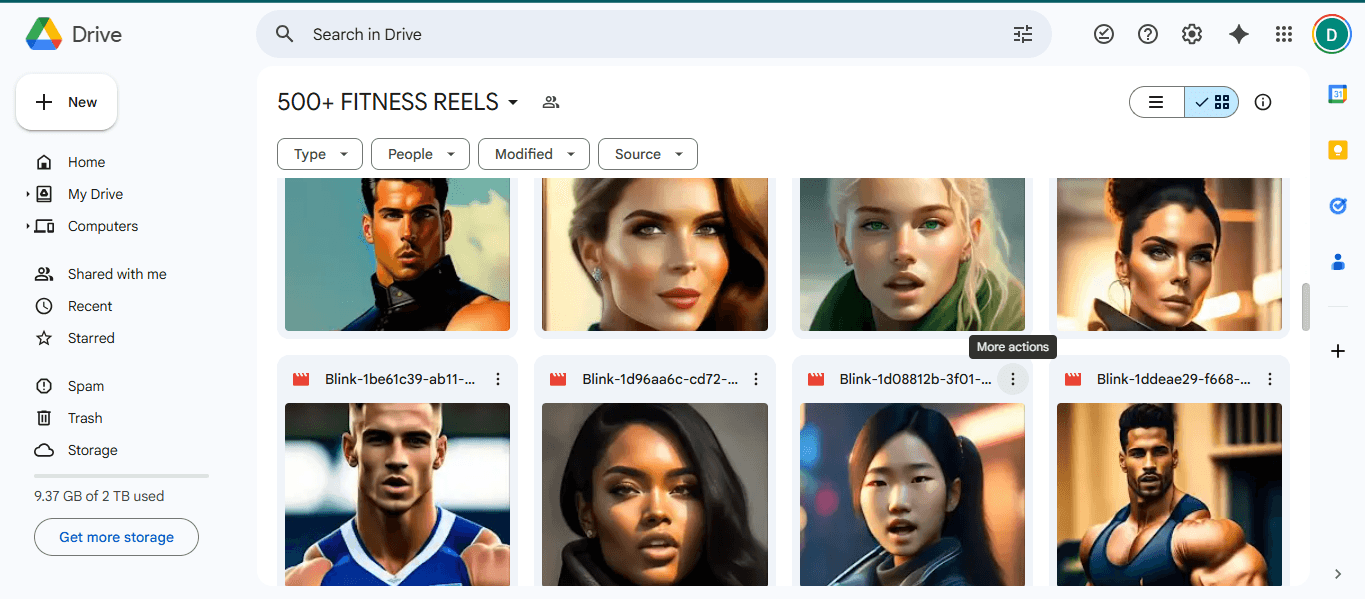
Task: Open the Blink-1be61c39-ab11 video thumbnail
Action: 397,494
